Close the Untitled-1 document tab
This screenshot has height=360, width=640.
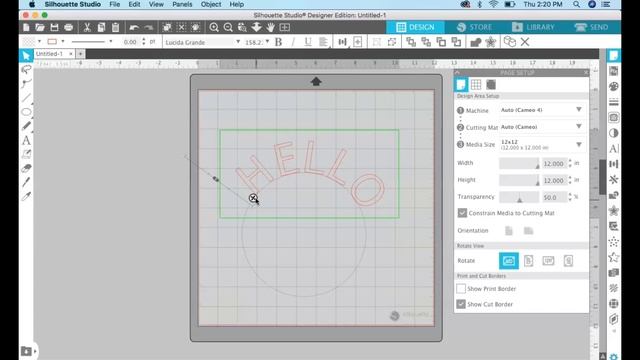click(x=71, y=54)
